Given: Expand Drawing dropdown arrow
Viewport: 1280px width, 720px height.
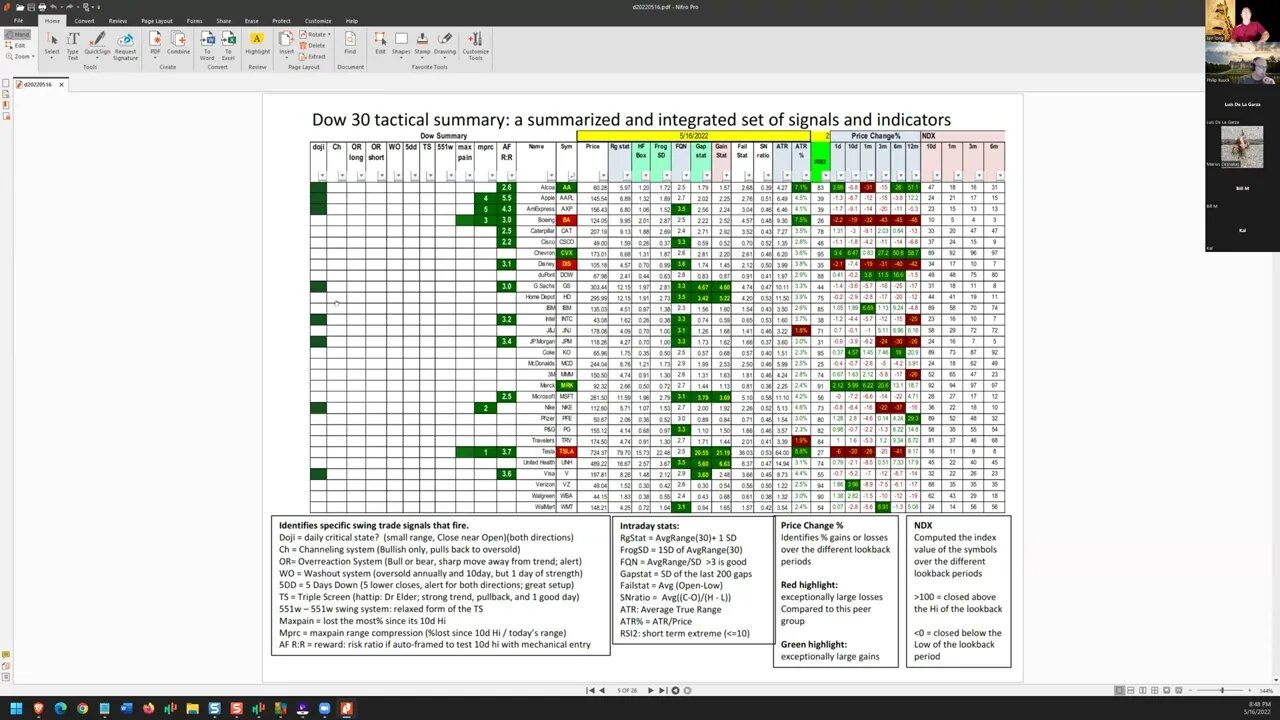Looking at the screenshot, I should (x=444, y=57).
